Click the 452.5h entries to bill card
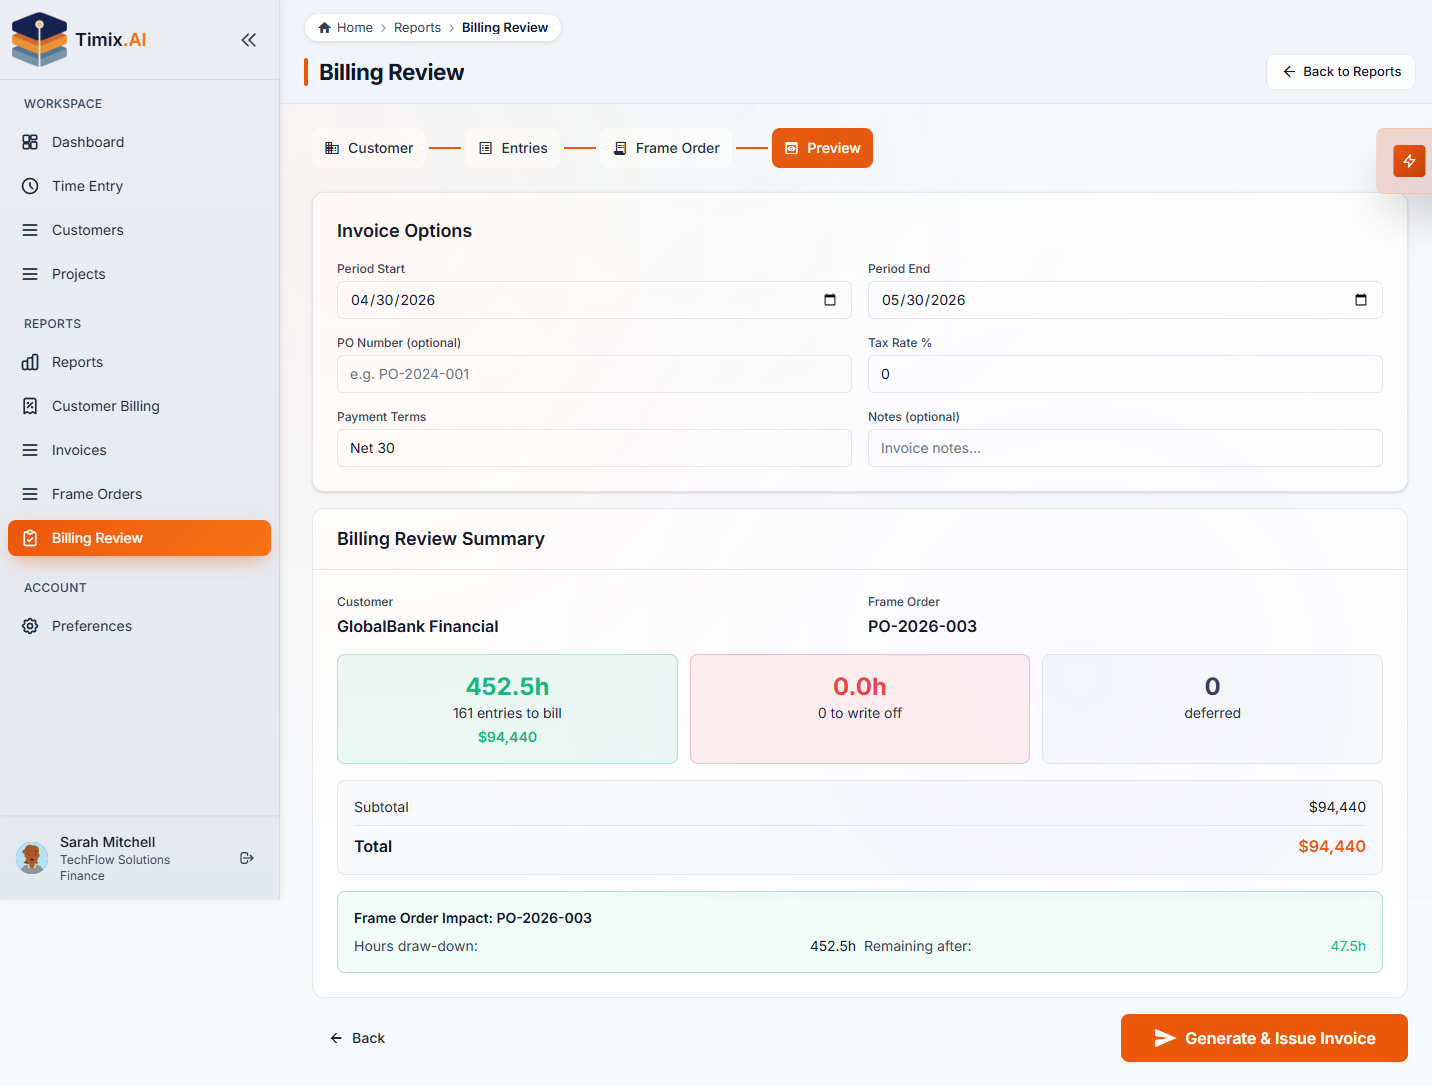Screen dimensions: 1432x1086 [x=507, y=709]
